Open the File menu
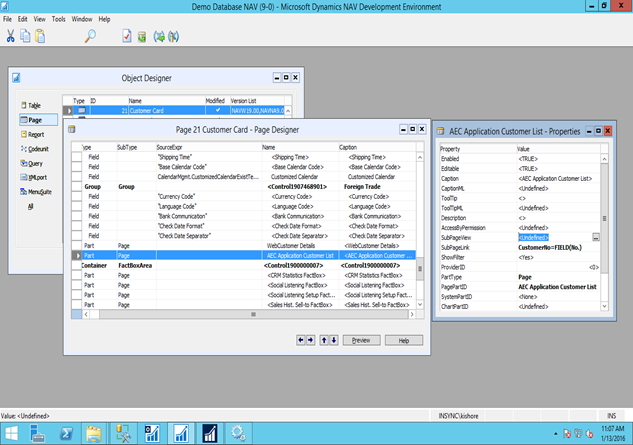 (x=7, y=19)
